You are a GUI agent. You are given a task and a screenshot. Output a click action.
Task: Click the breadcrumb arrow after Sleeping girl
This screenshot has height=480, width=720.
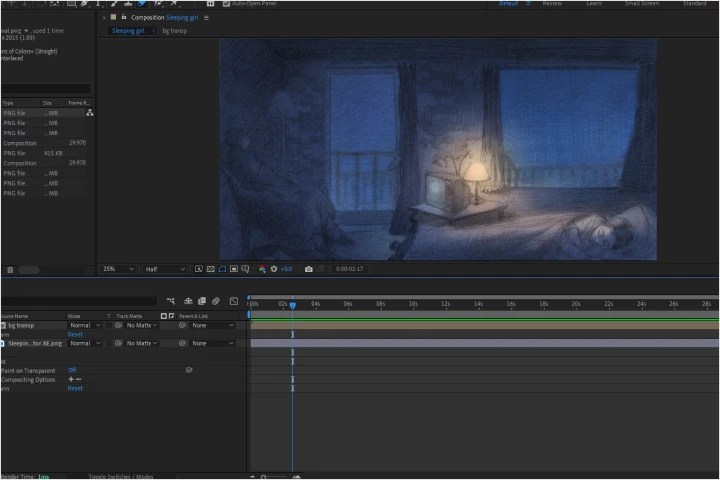[154, 31]
